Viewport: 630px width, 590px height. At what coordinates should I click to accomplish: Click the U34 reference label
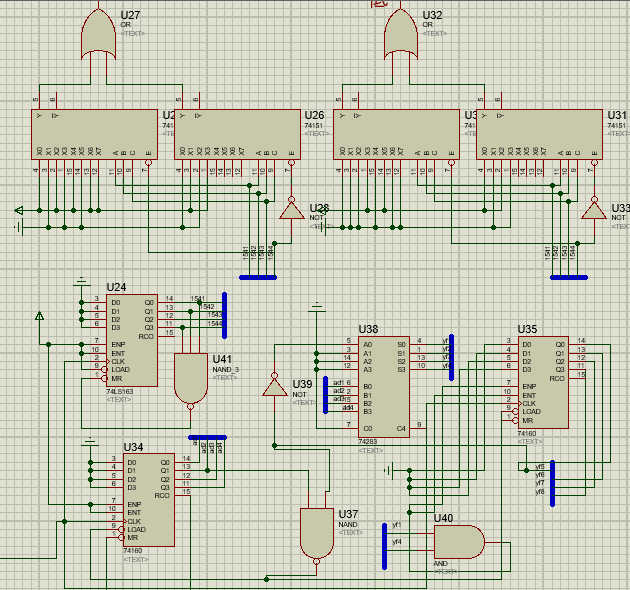coord(133,447)
